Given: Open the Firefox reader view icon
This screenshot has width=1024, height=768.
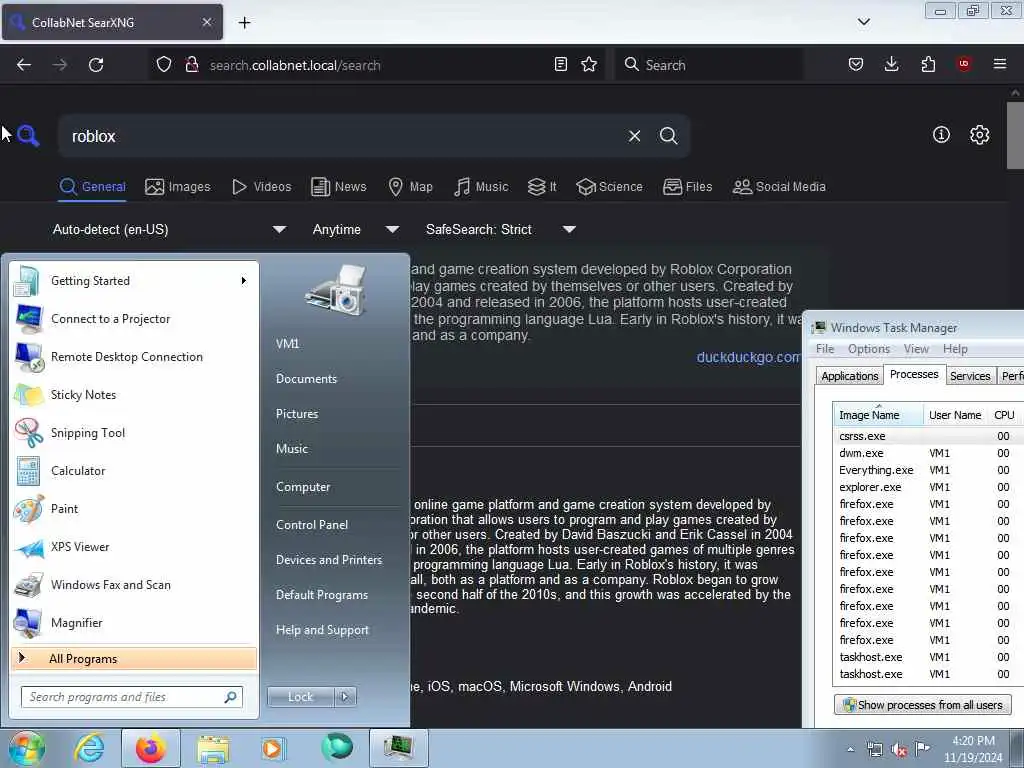Looking at the screenshot, I should pos(560,64).
